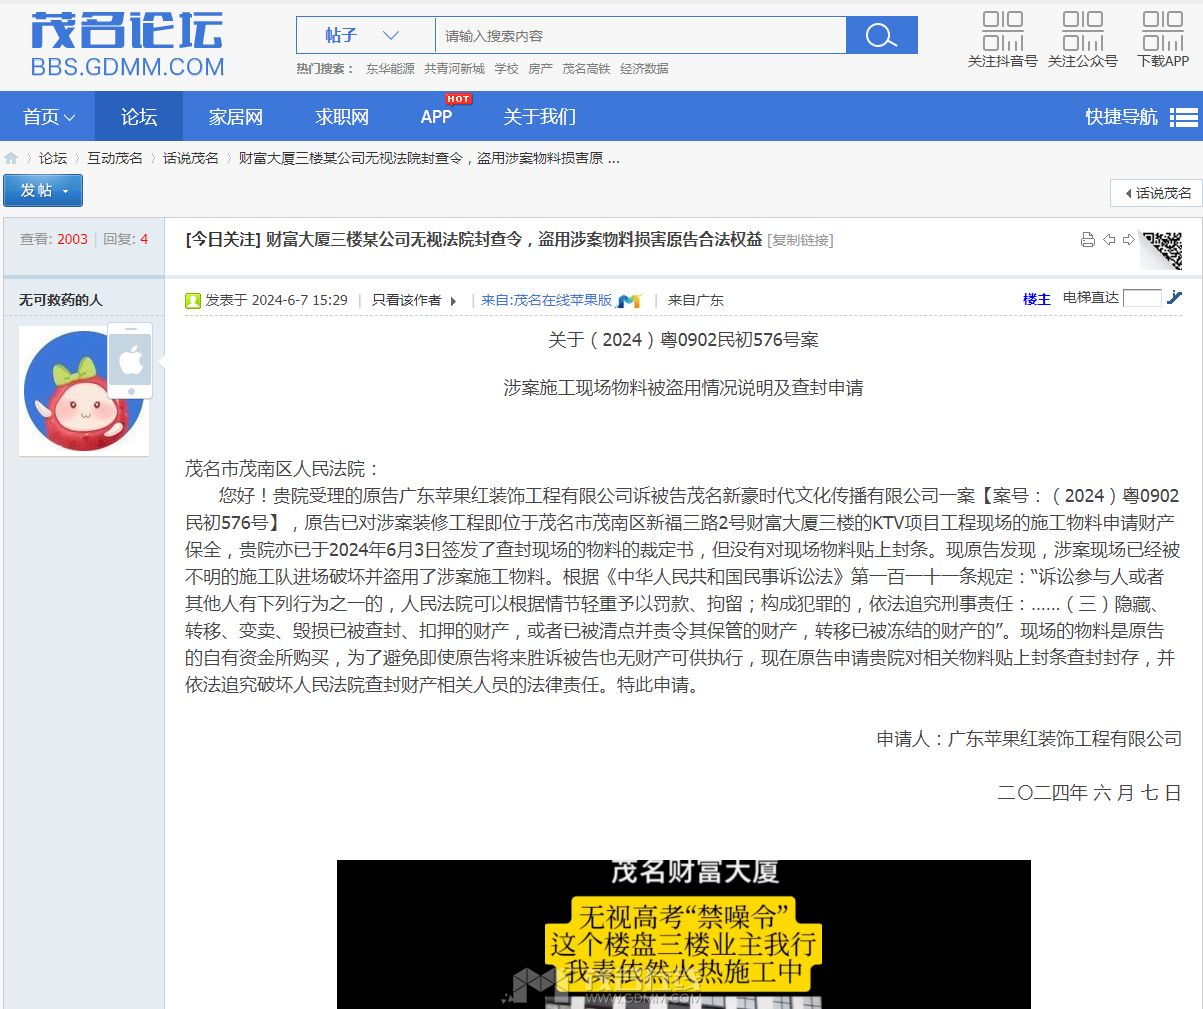Click hot search 茂名高铁

pos(586,69)
